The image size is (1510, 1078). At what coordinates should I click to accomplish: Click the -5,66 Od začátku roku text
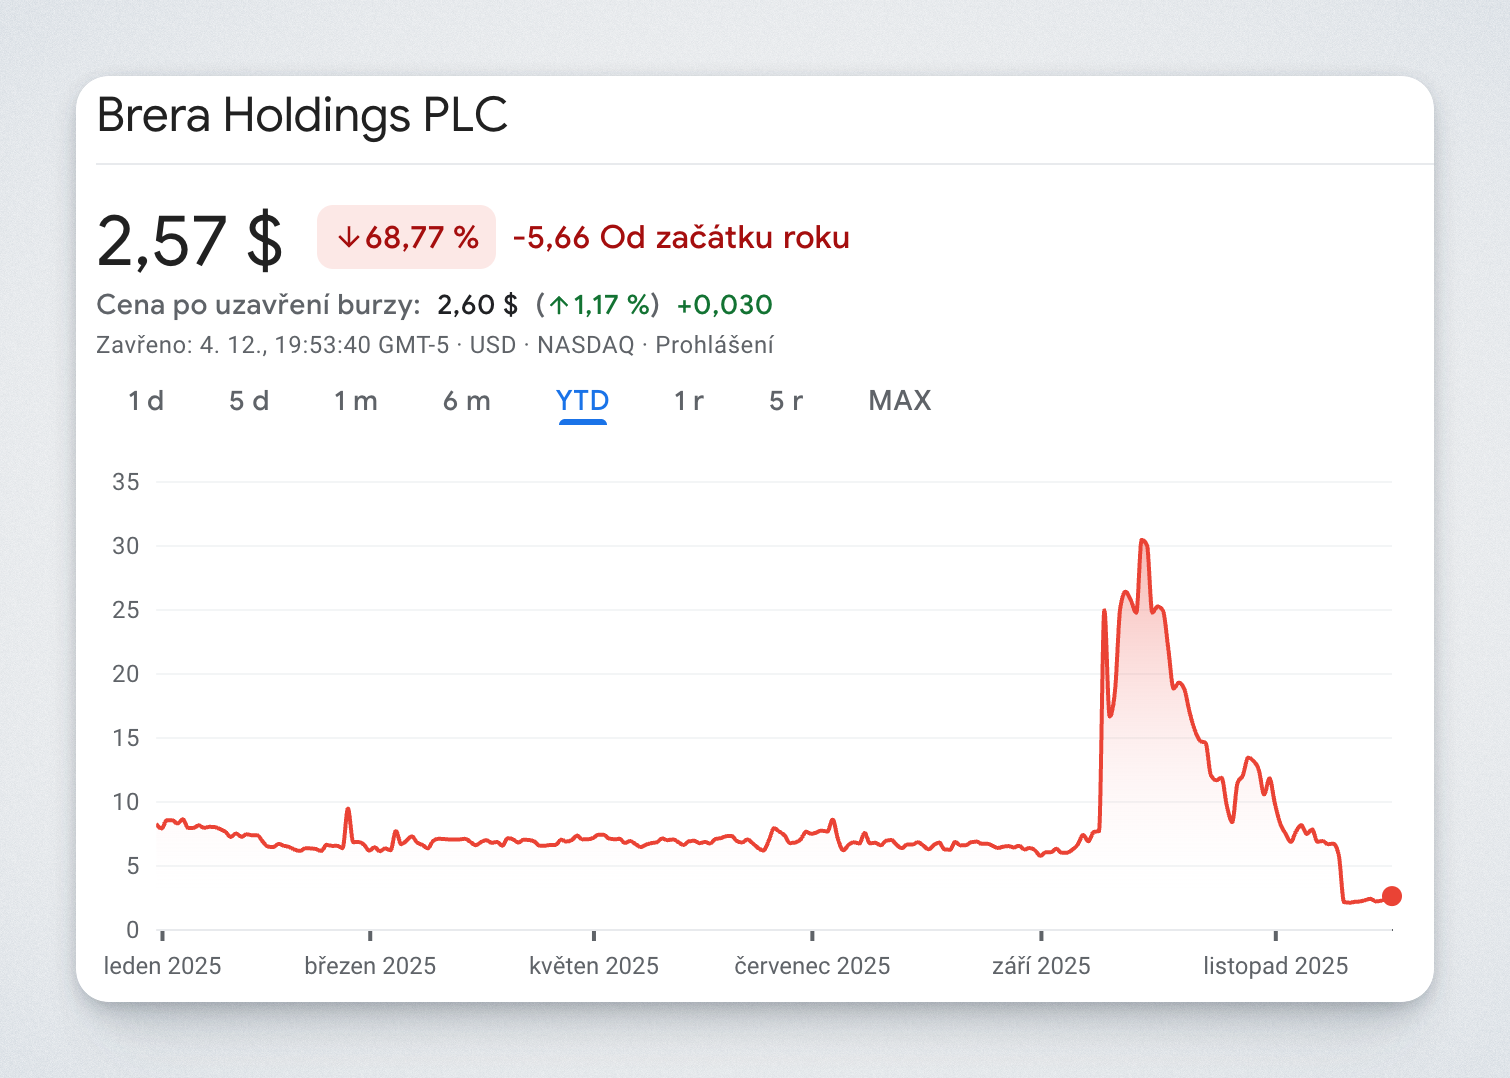pos(681,238)
